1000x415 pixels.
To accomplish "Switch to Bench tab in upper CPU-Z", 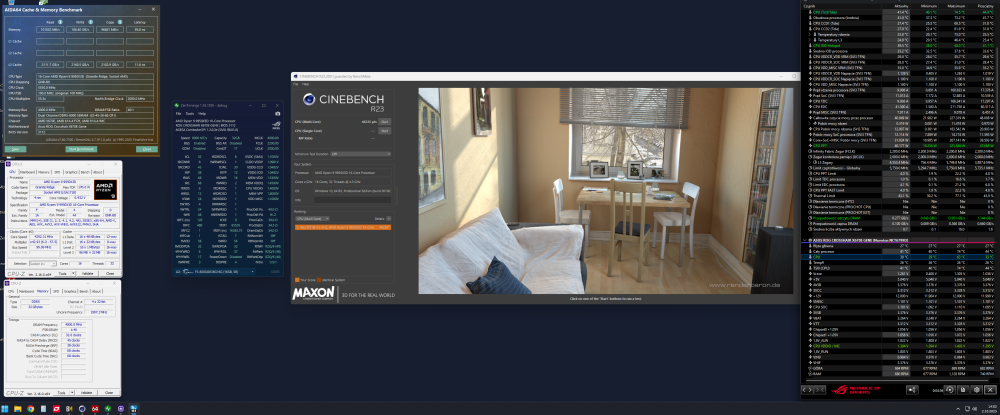I will pos(85,171).
